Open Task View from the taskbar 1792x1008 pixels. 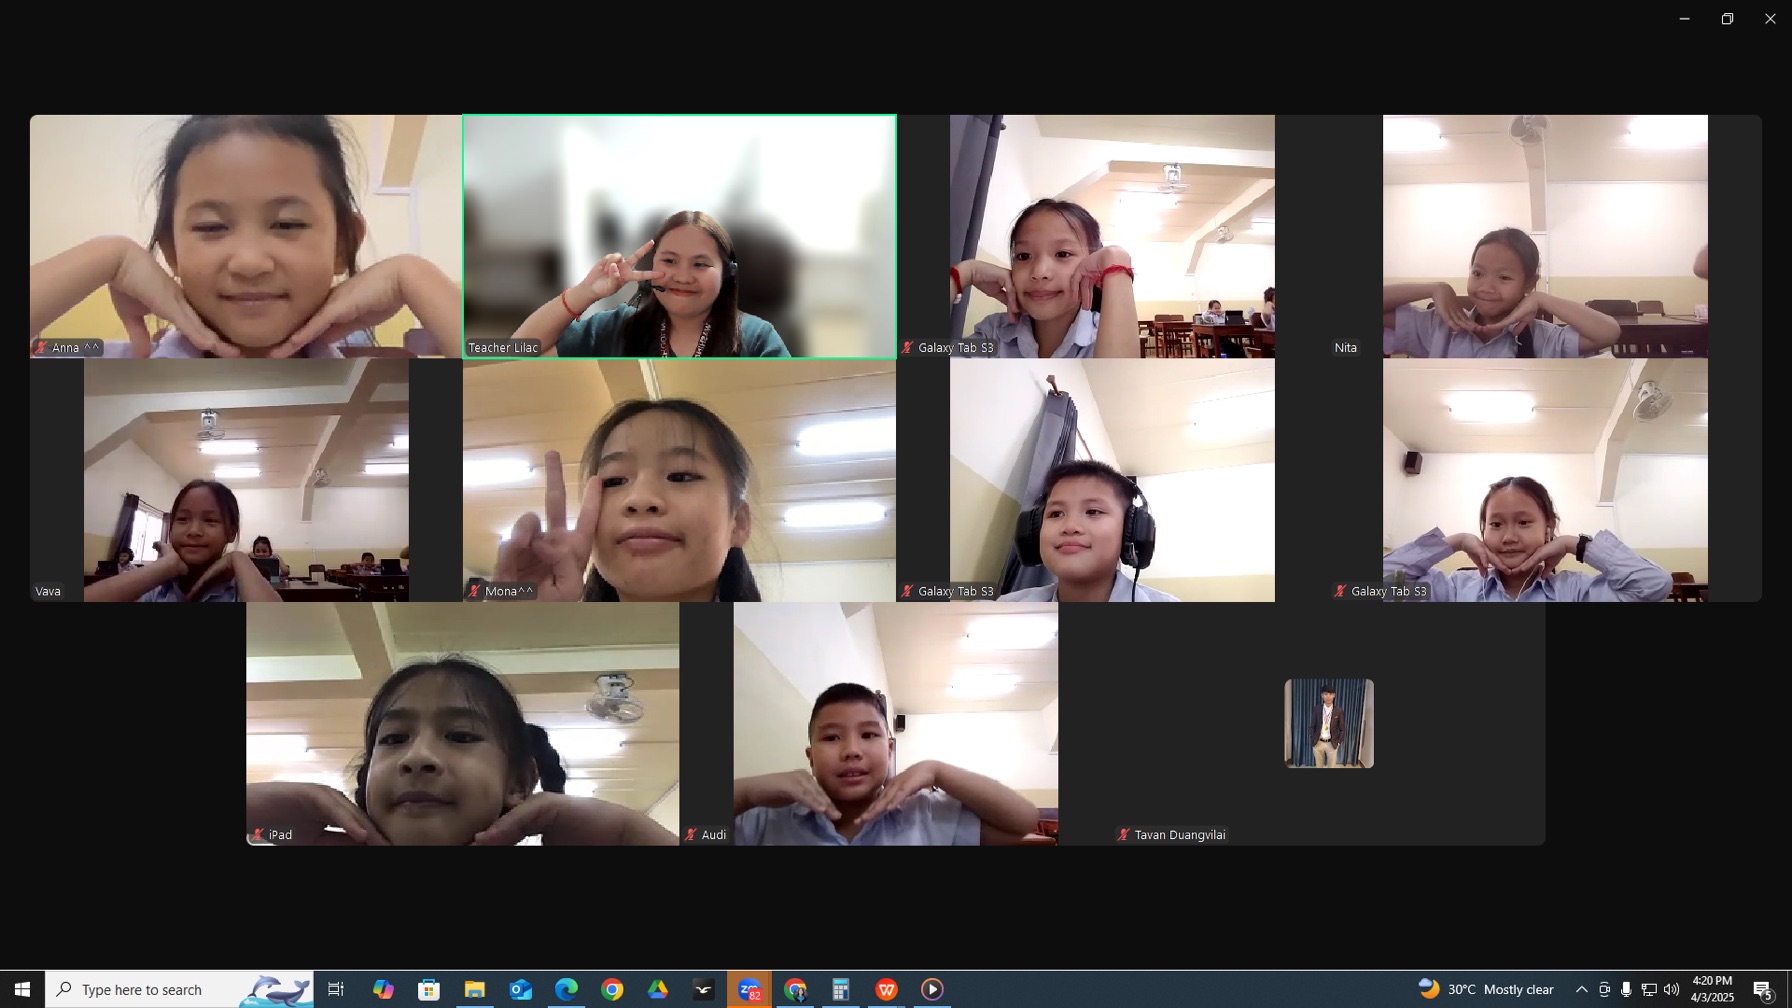pos(336,989)
